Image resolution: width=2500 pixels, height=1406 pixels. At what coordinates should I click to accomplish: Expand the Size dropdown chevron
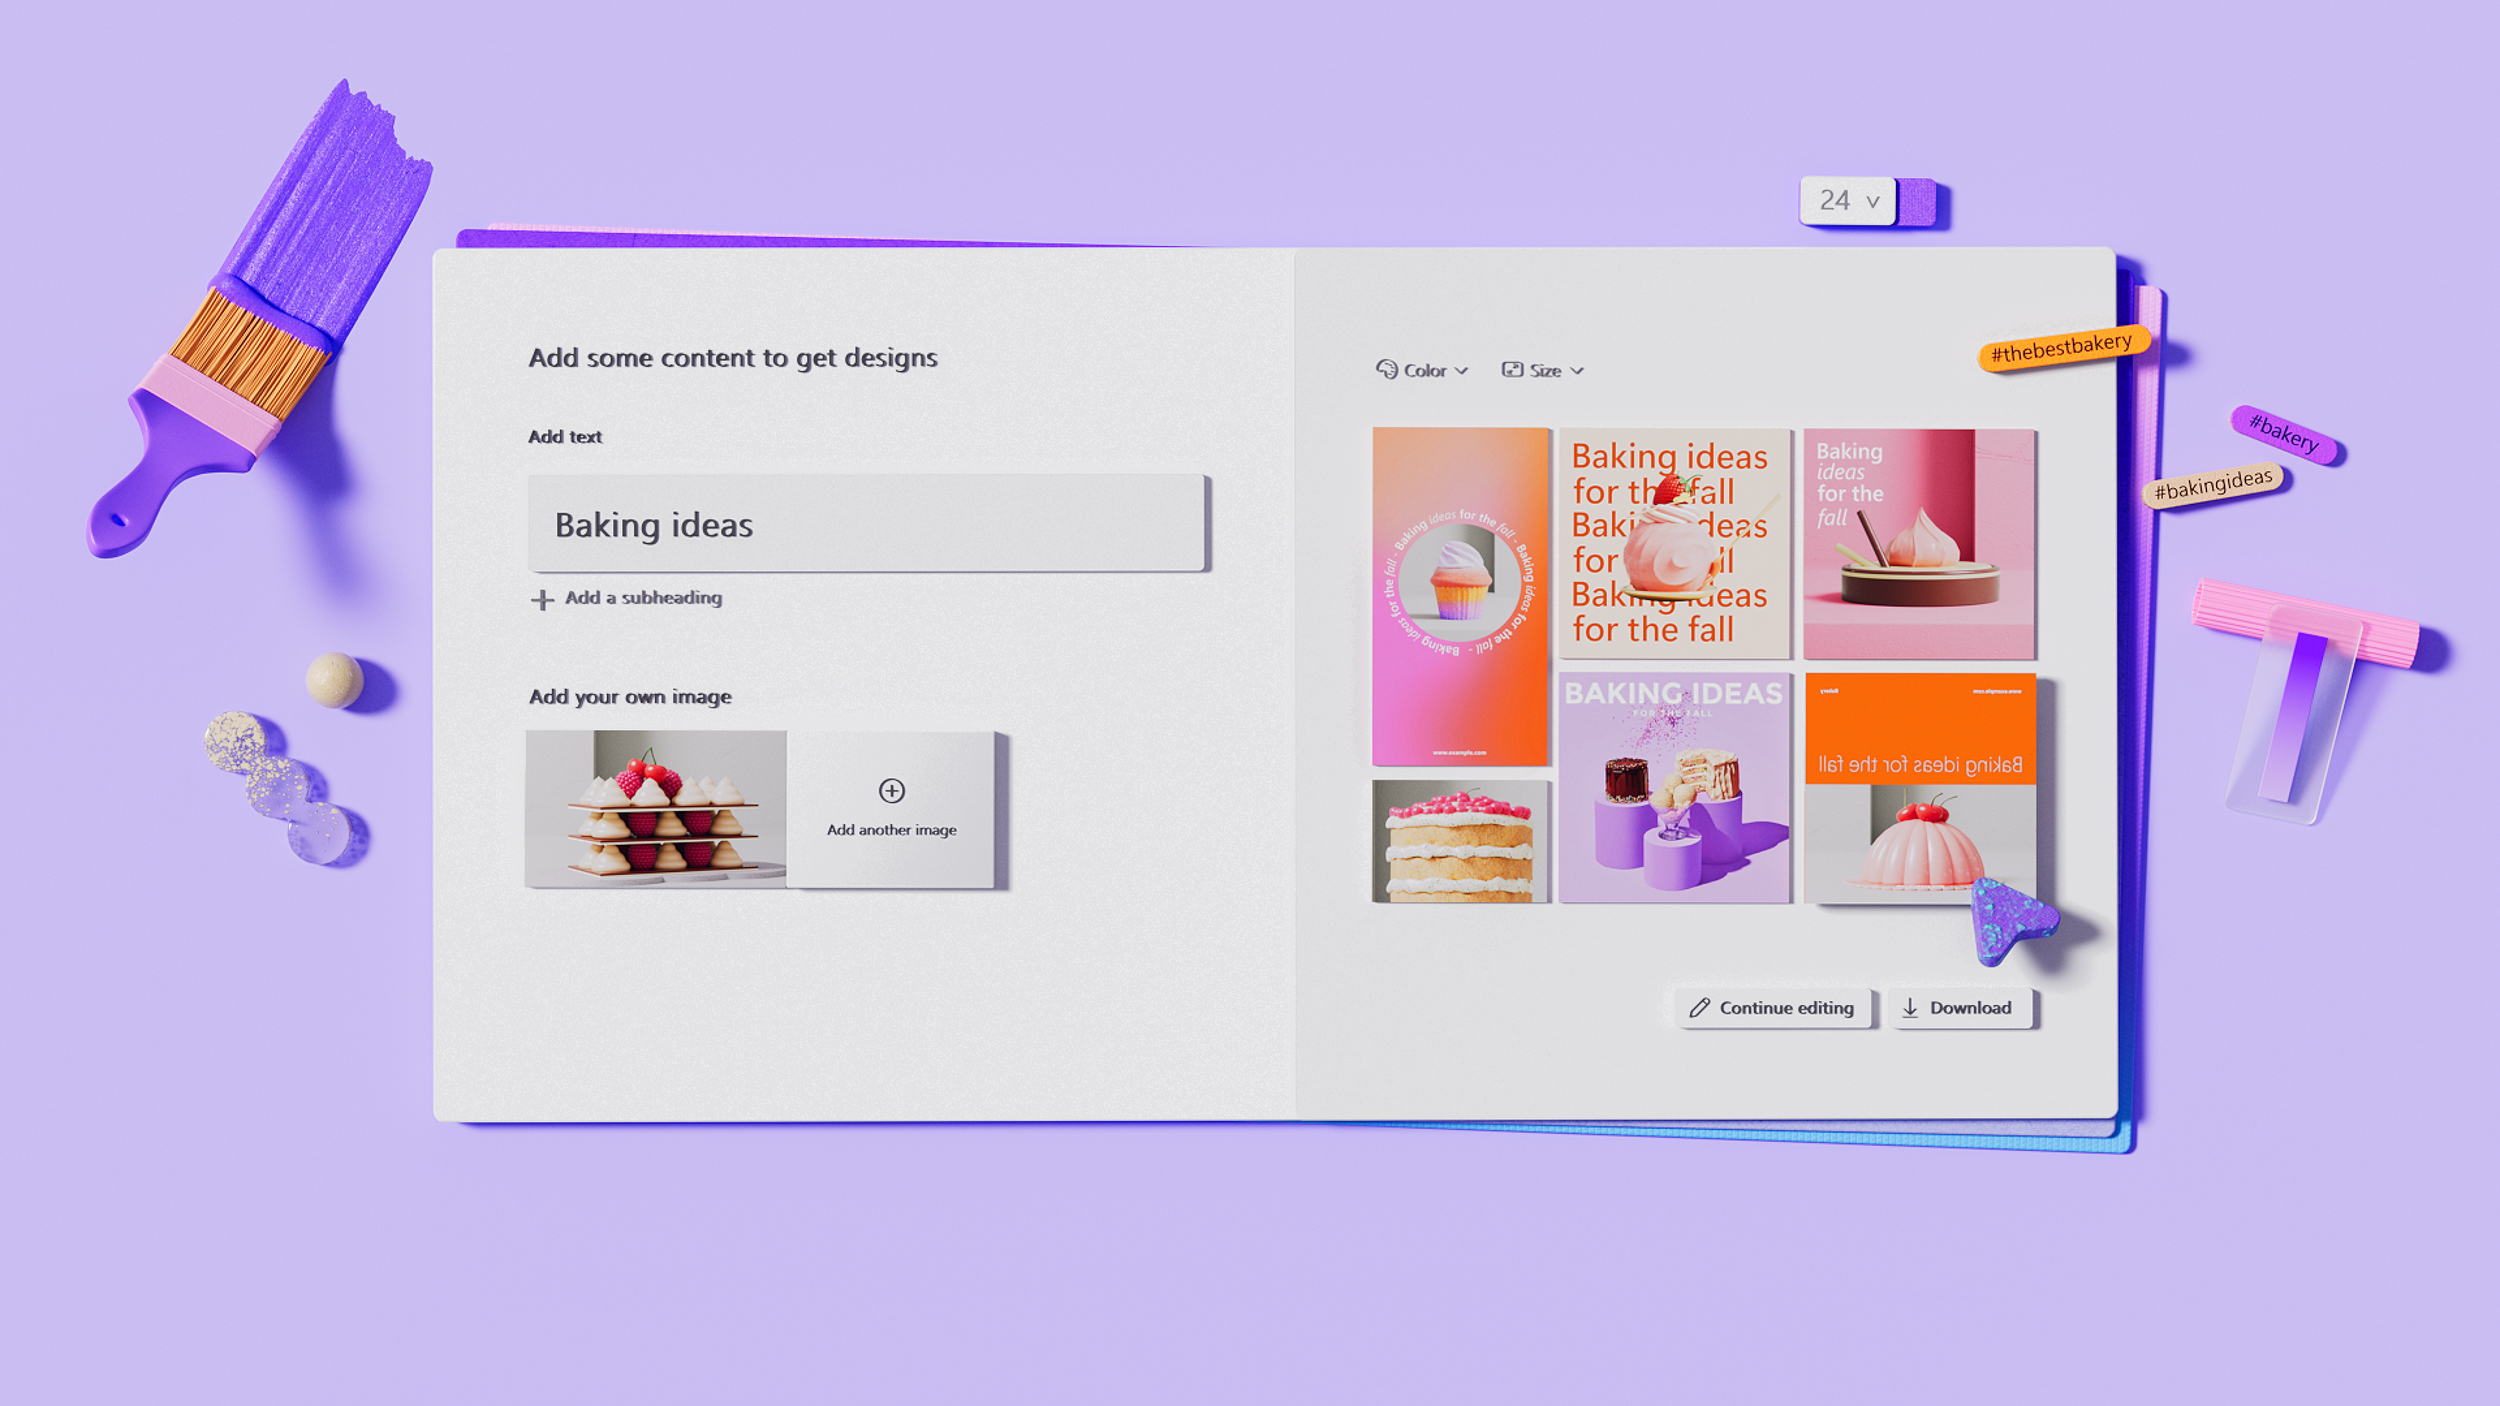1577,371
